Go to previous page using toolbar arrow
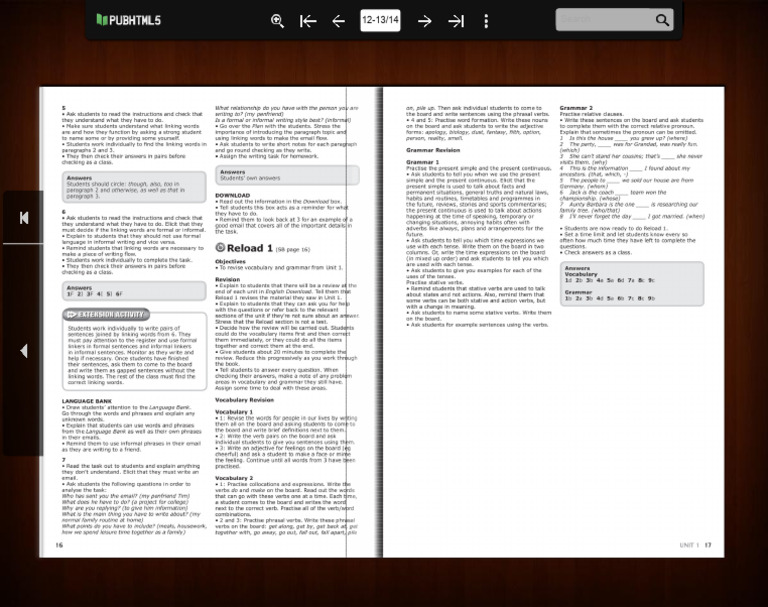 (338, 21)
